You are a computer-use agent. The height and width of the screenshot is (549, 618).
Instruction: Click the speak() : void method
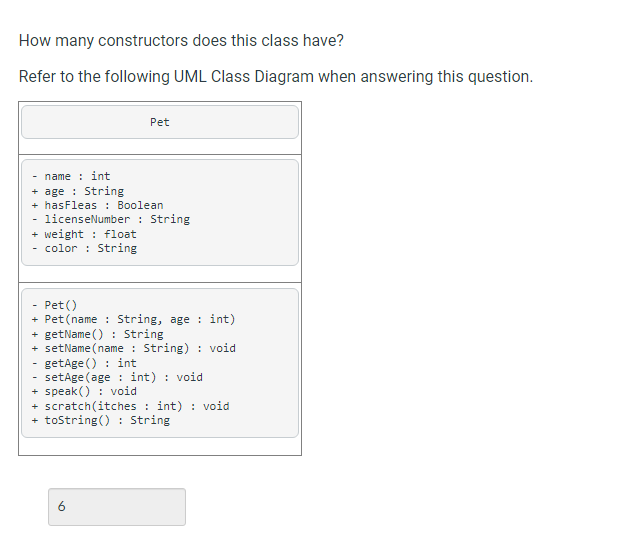(x=84, y=391)
